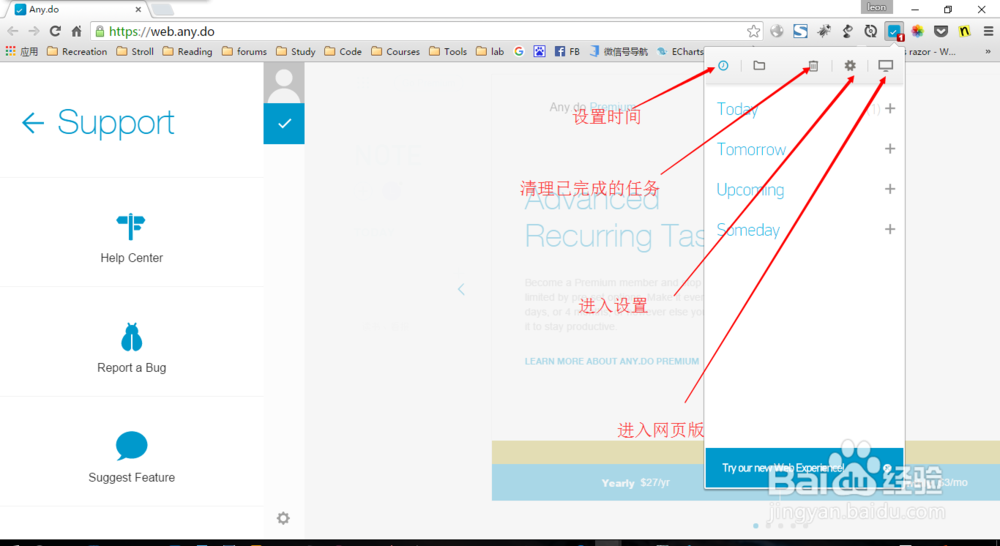Open the Recreation bookmarks folder
1000x546 pixels.
click(77, 52)
